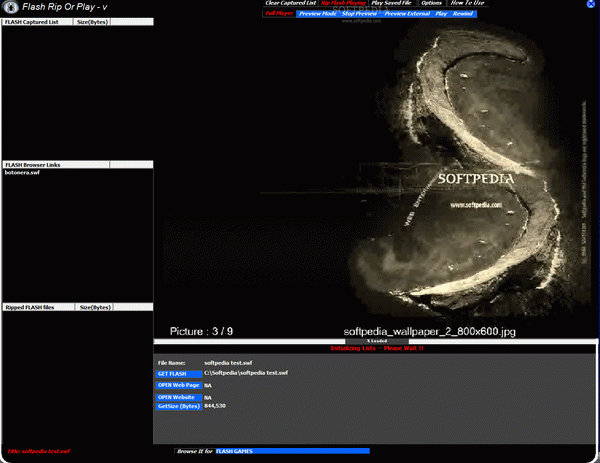The width and height of the screenshot is (600, 463).
Task: Click the loading progress bar
Action: pyautogui.click(x=375, y=341)
